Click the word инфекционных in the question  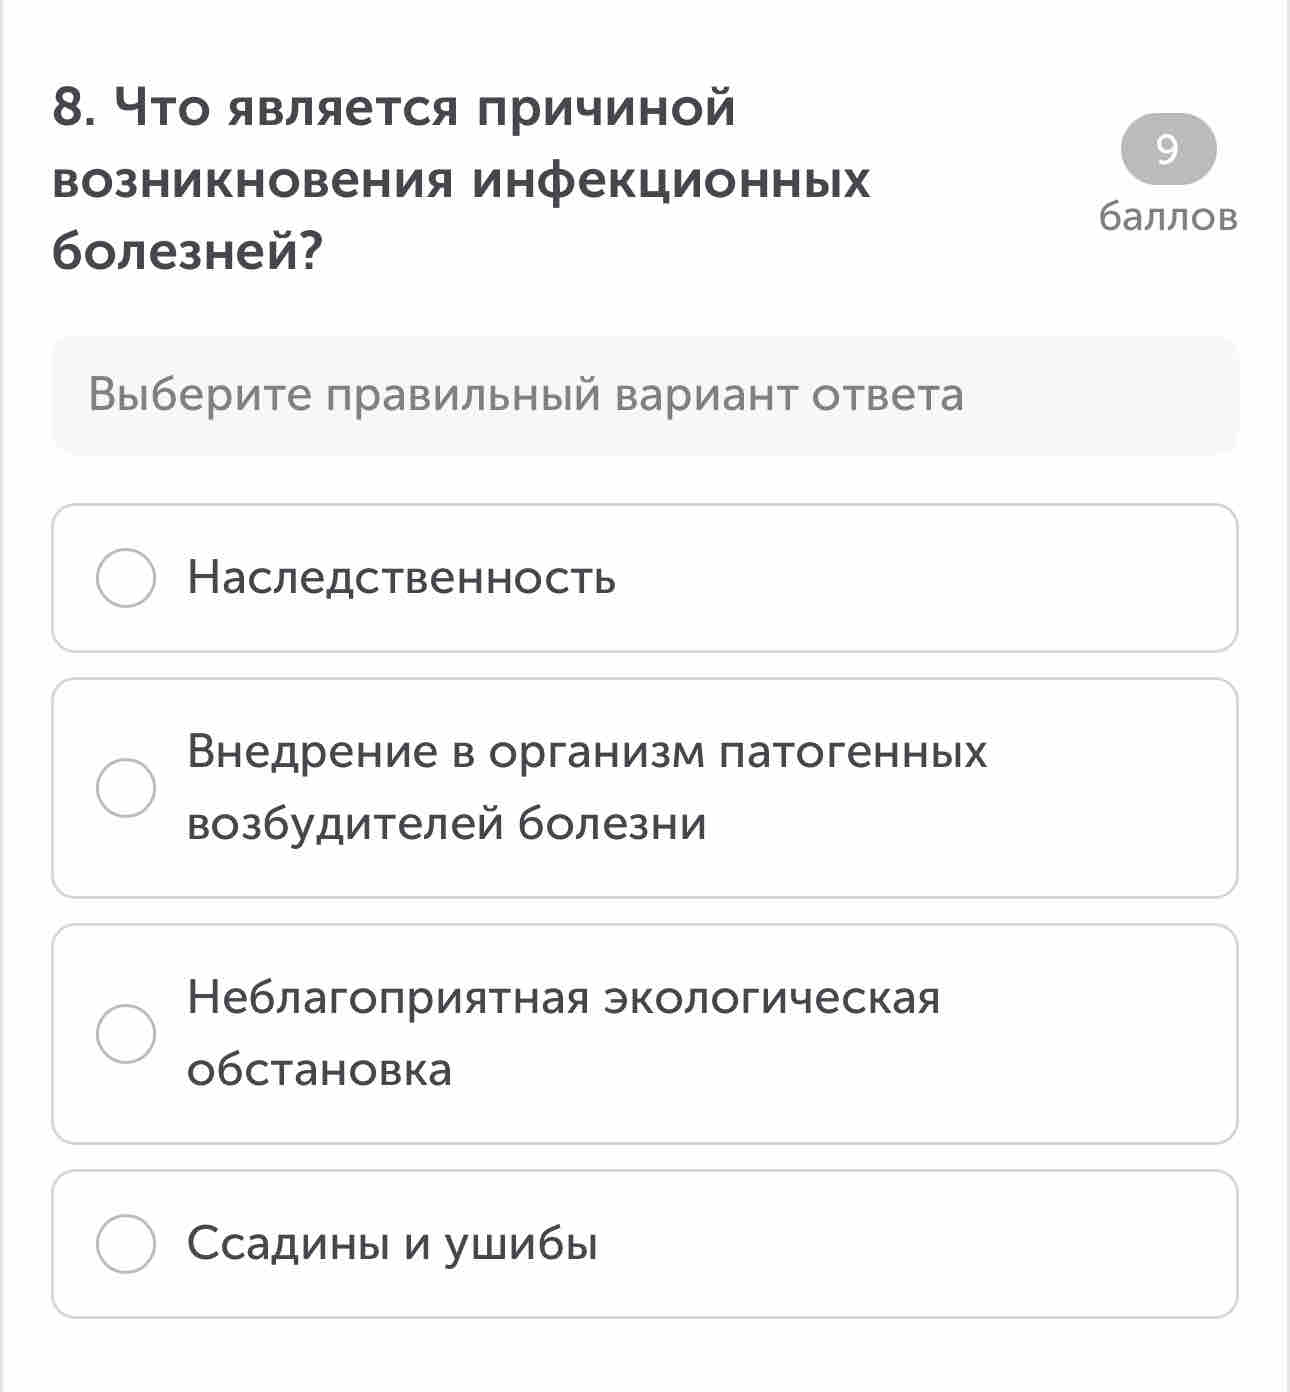pos(672,181)
